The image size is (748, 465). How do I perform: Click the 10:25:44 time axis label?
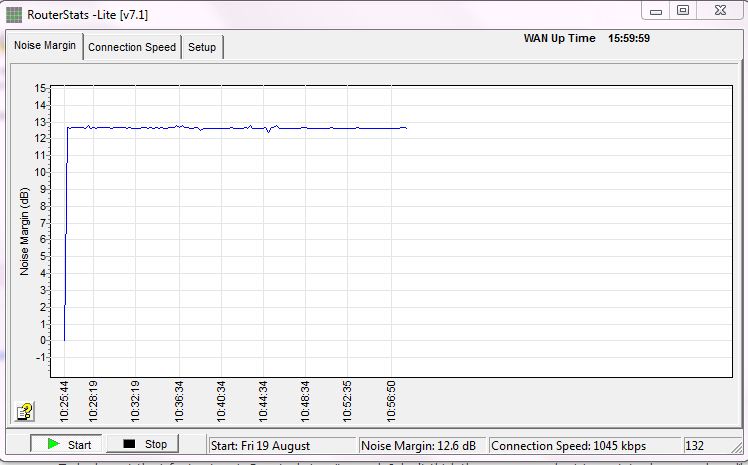(64, 399)
